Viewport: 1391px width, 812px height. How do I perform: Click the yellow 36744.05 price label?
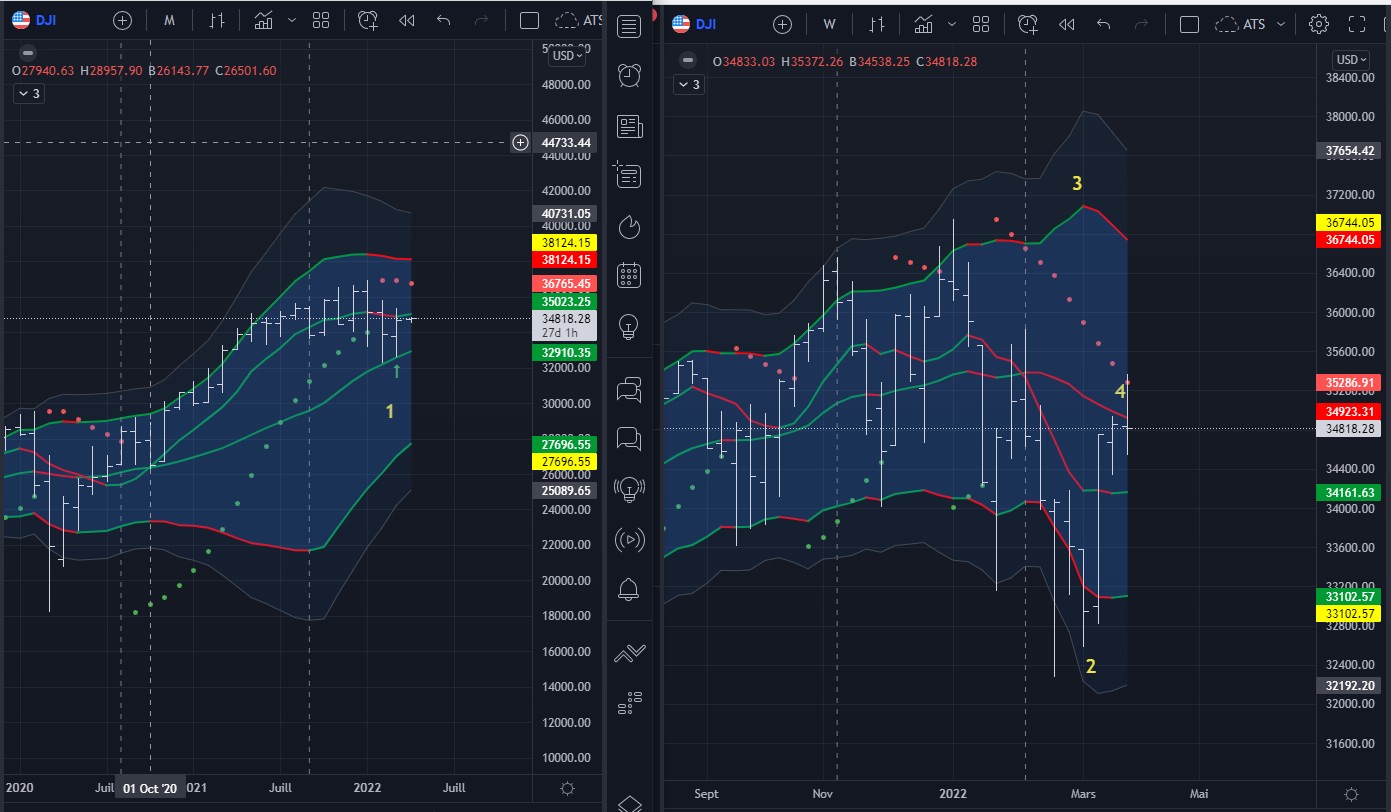[1350, 222]
